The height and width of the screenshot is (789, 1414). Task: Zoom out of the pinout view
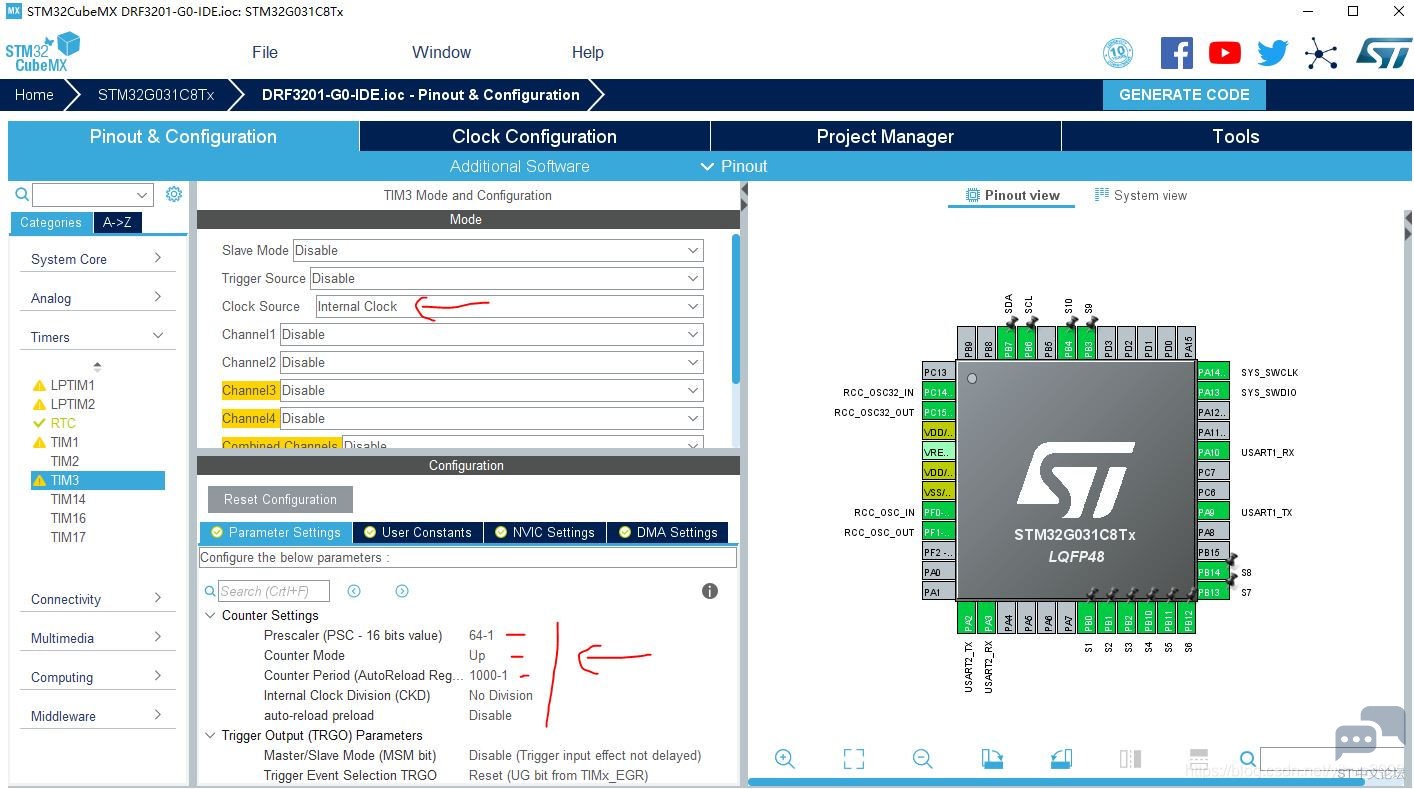[x=923, y=759]
